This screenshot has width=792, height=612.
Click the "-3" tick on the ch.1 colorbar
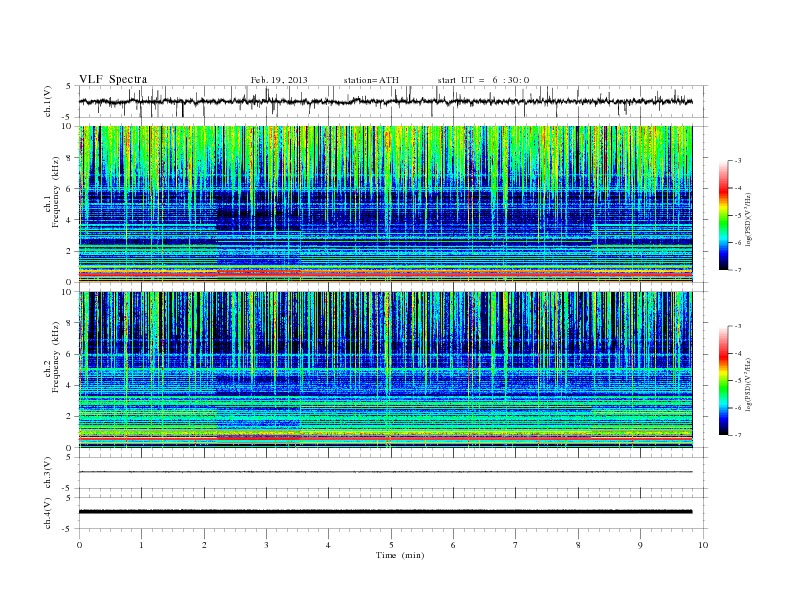tap(737, 161)
